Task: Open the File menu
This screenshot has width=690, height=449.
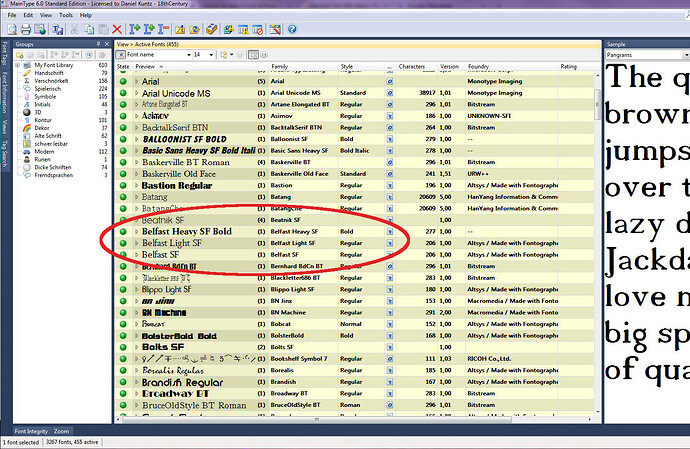Action: click(12, 15)
